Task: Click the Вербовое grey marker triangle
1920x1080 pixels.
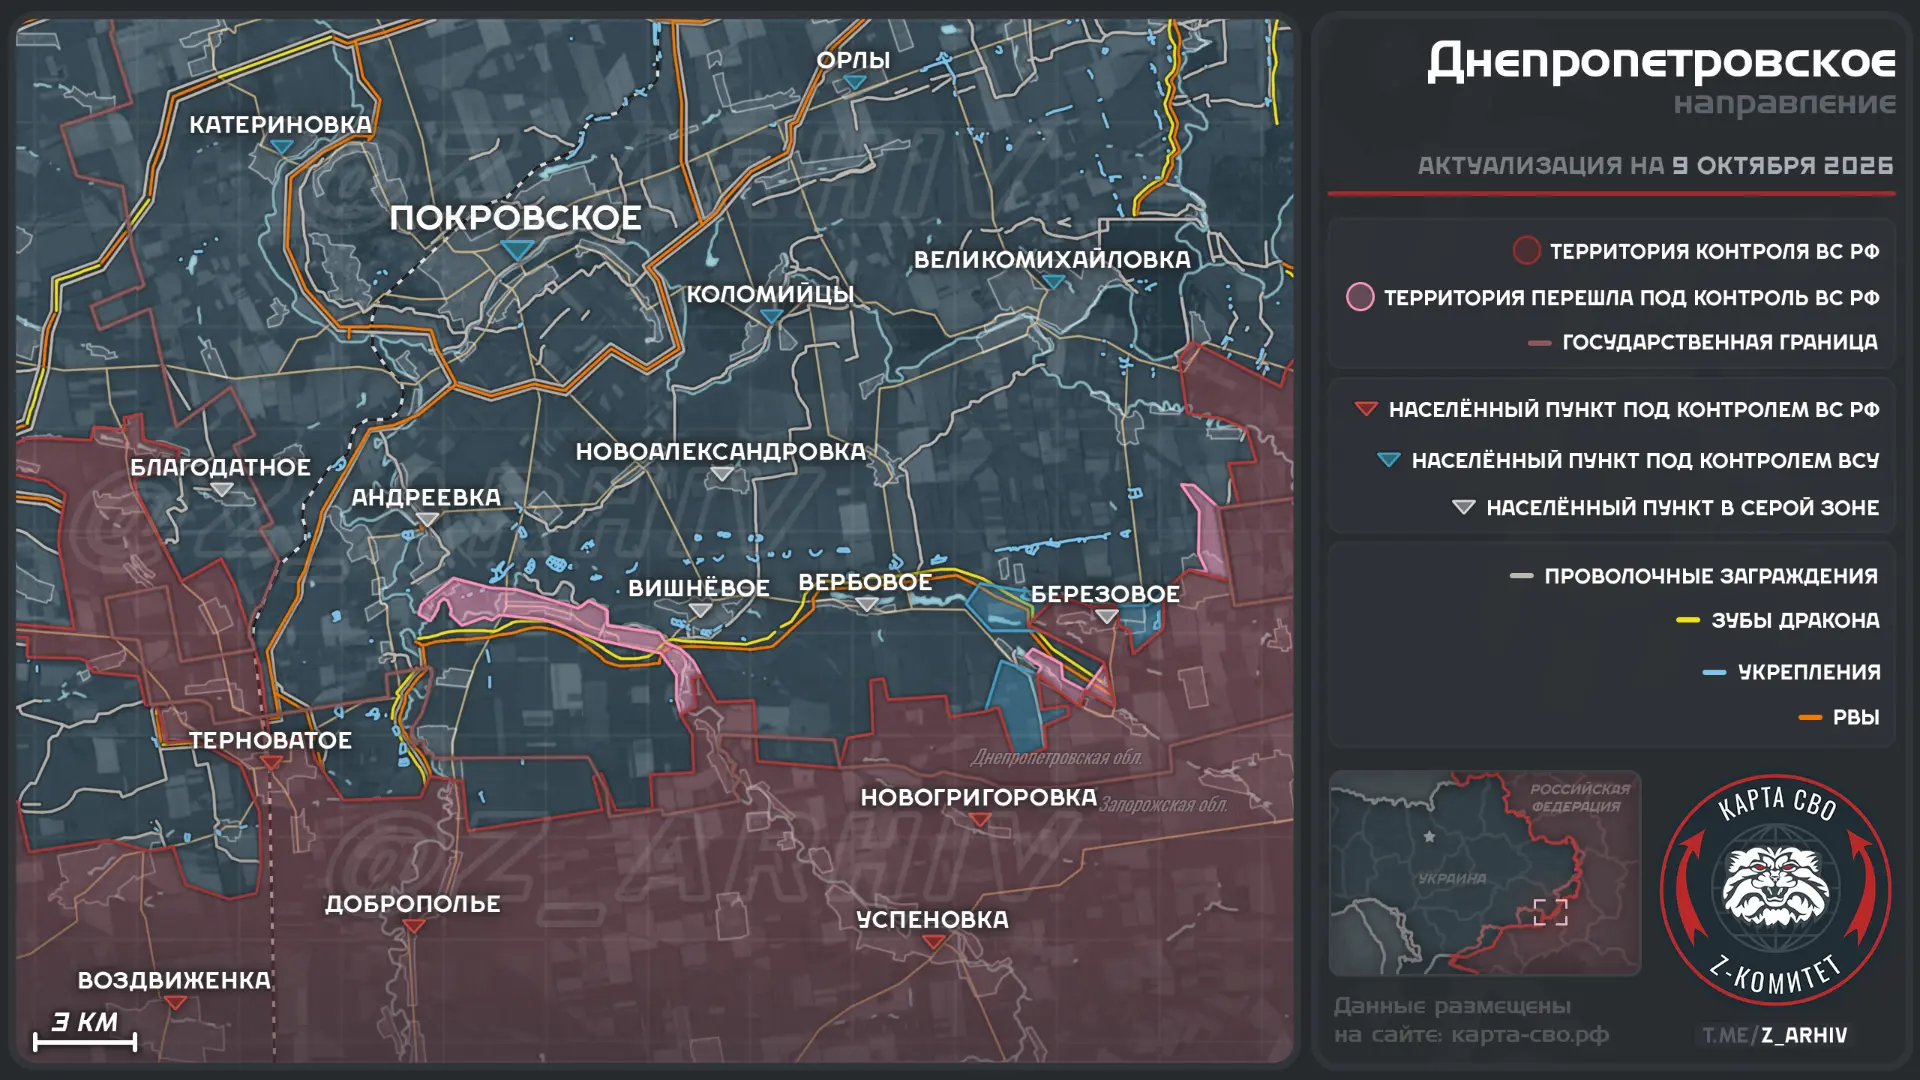Action: tap(866, 604)
